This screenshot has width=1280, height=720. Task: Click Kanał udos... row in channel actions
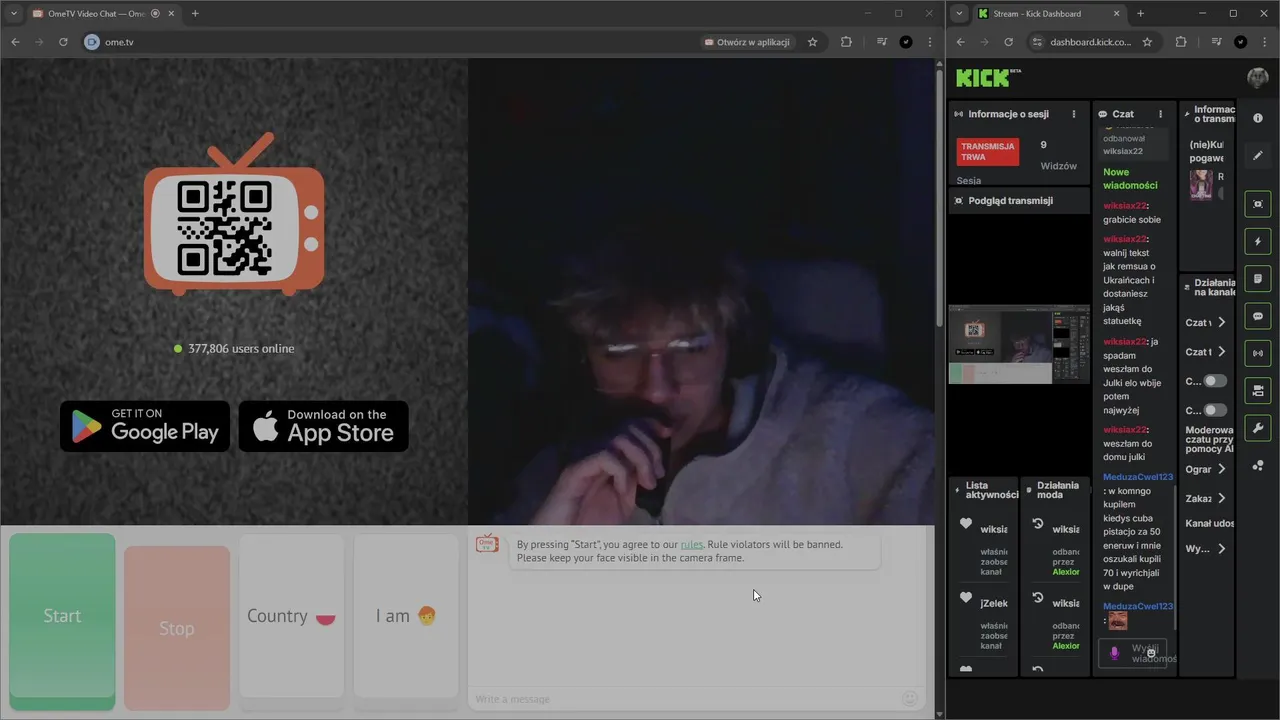1209,523
